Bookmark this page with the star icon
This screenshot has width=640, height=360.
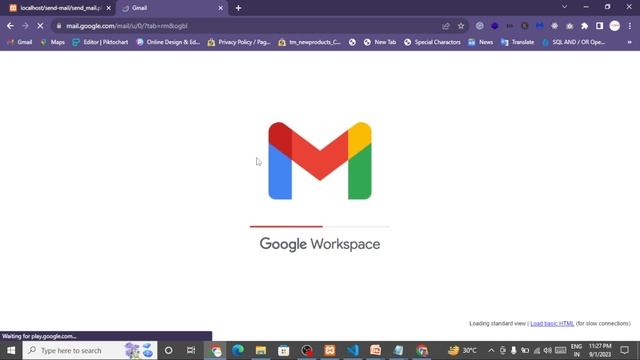click(461, 26)
